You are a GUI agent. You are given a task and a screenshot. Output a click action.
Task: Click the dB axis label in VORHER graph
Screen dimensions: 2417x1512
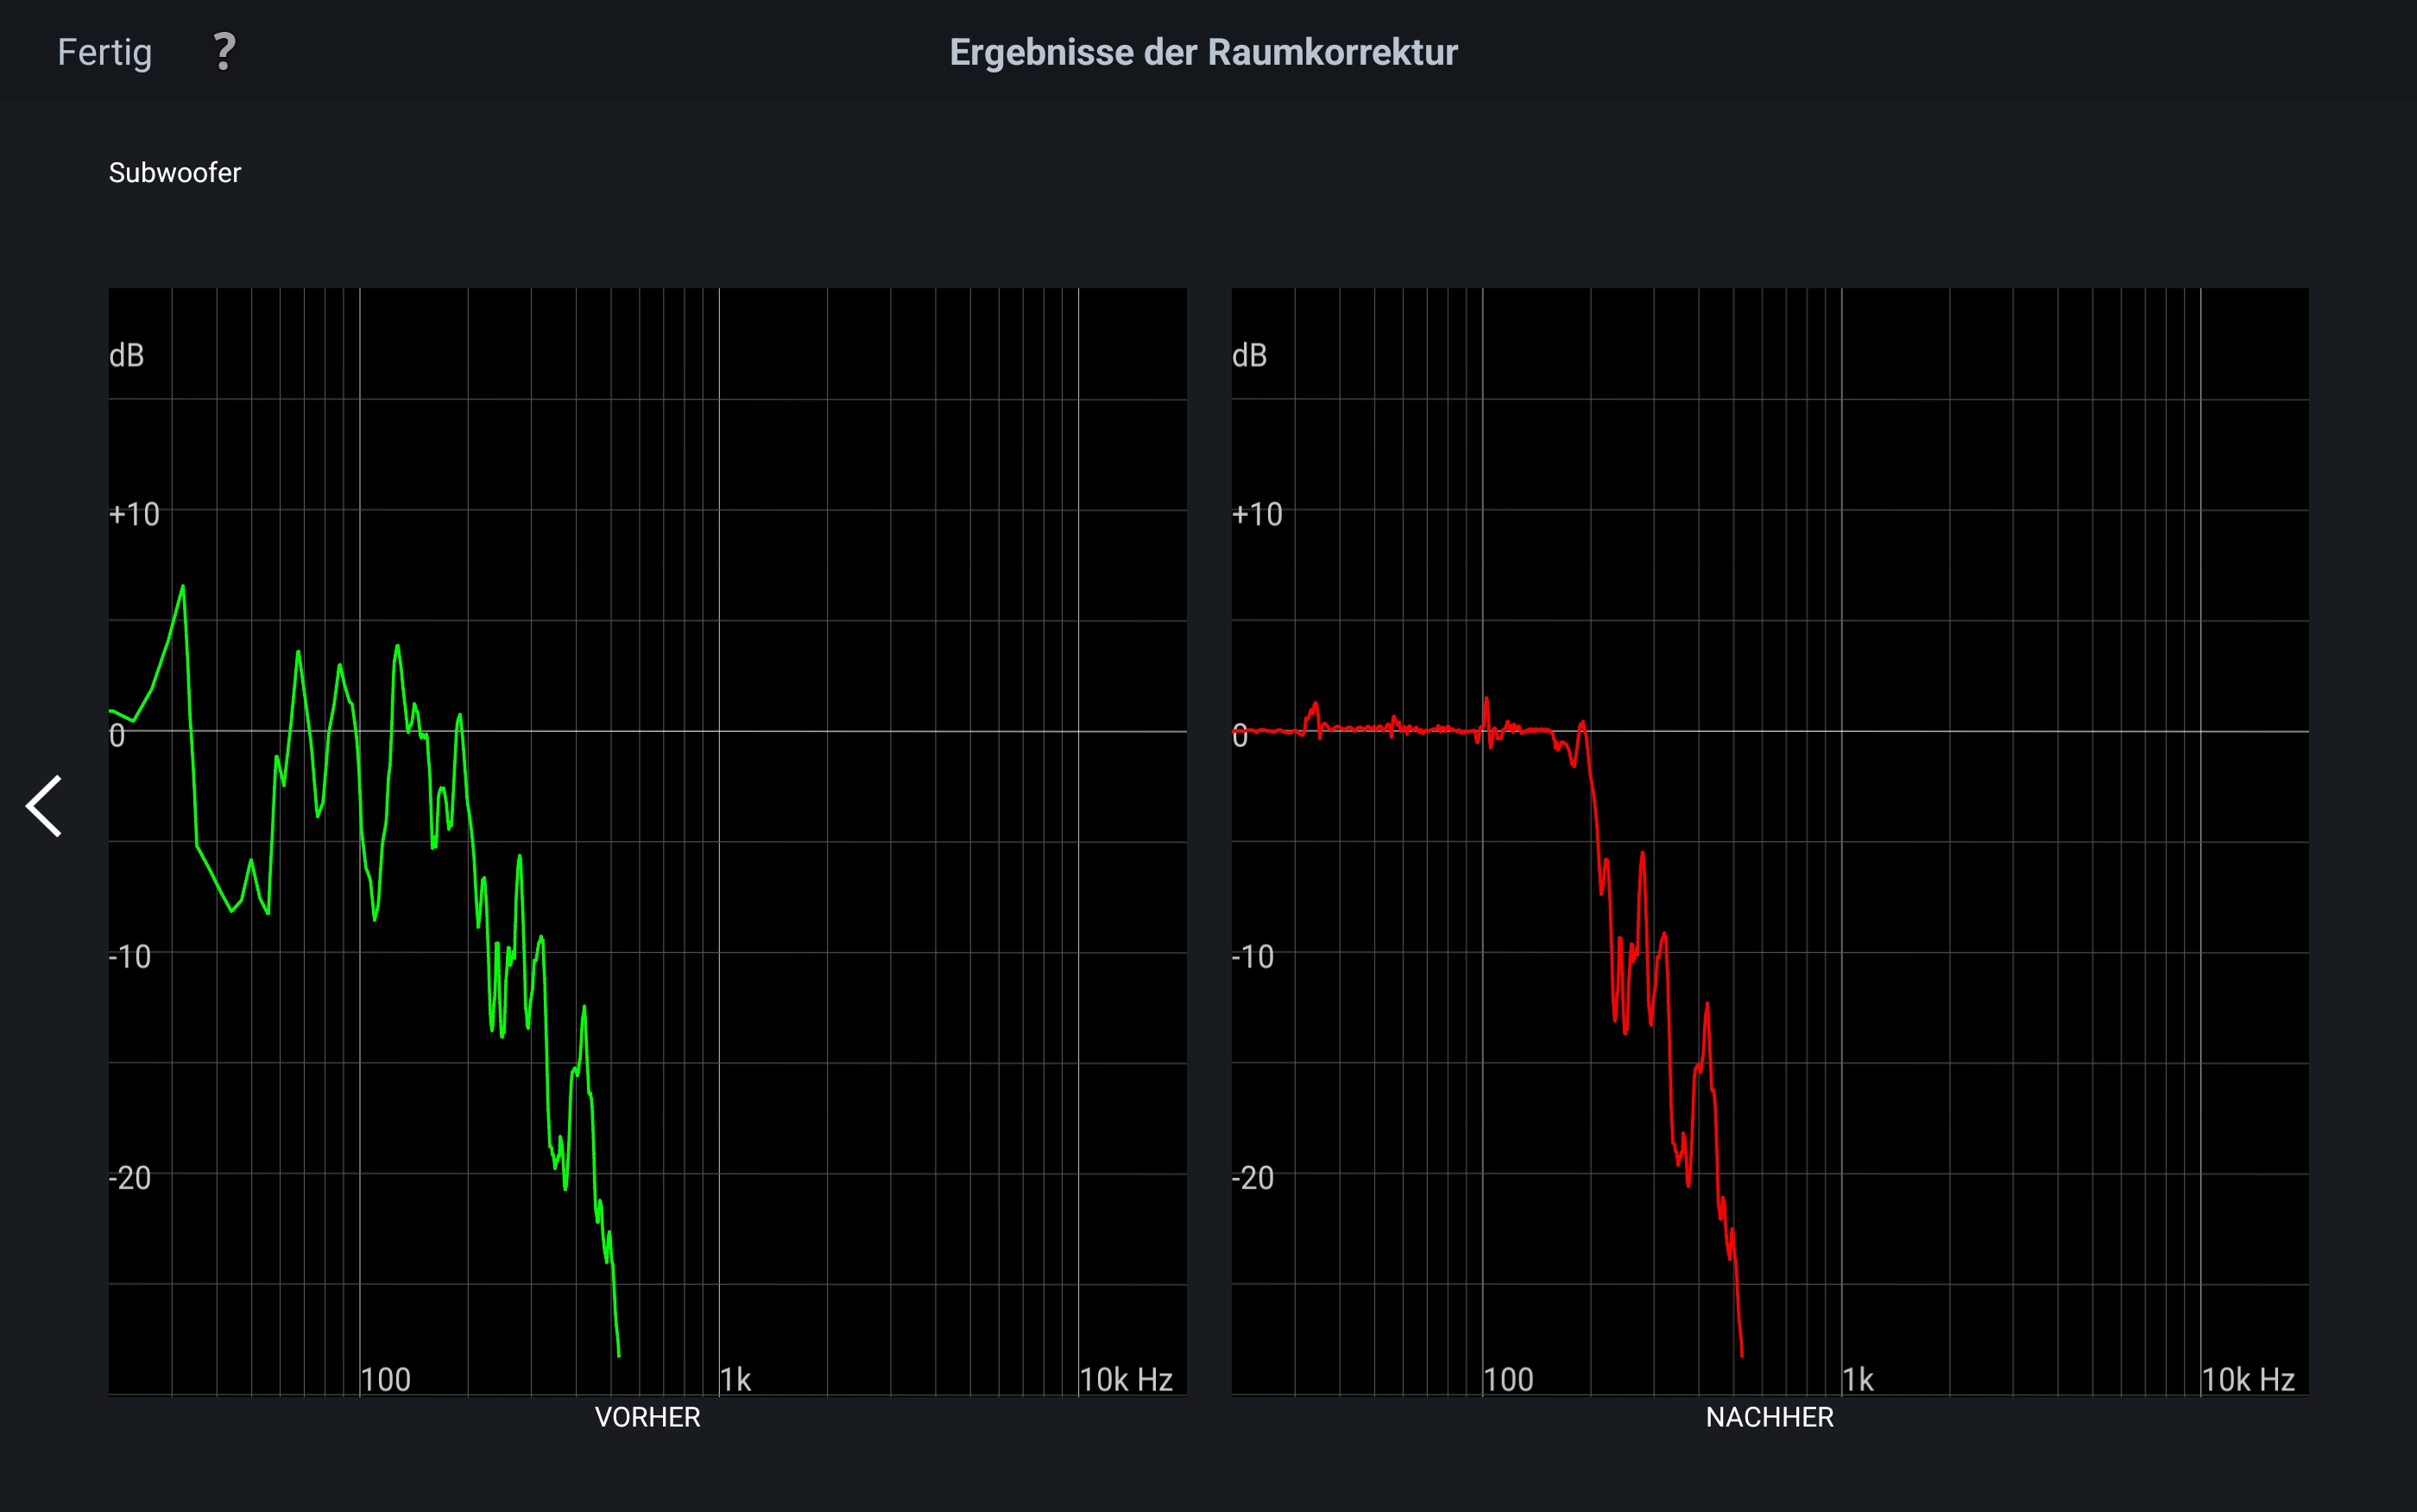pyautogui.click(x=126, y=355)
